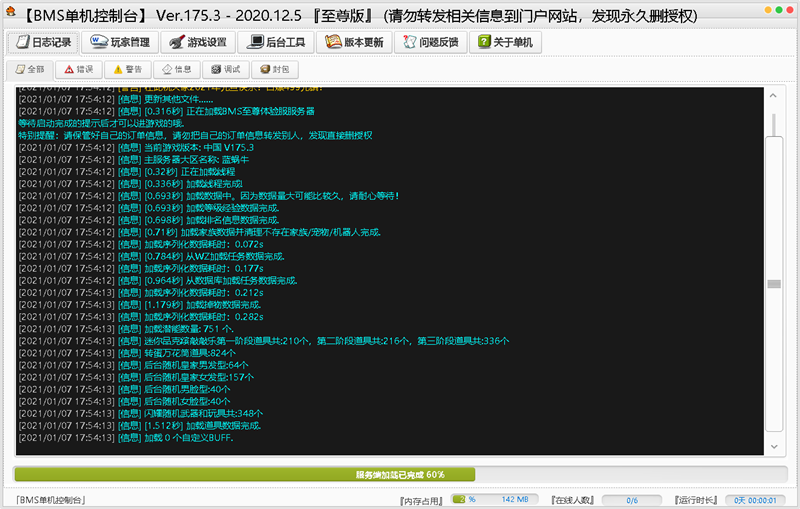Filter log by 调试 debug
The image size is (800, 509).
tap(226, 69)
